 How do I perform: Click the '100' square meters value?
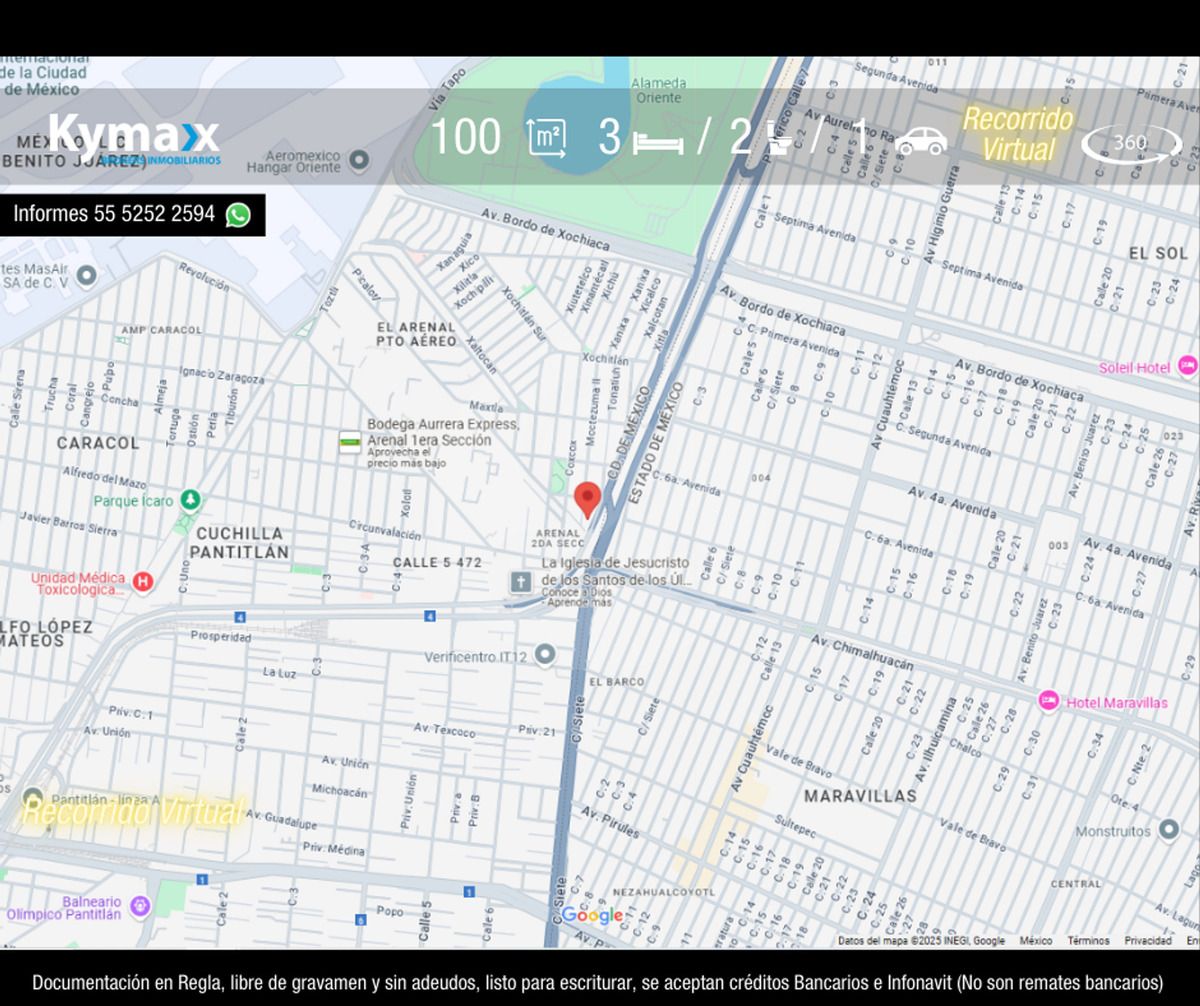pos(466,138)
